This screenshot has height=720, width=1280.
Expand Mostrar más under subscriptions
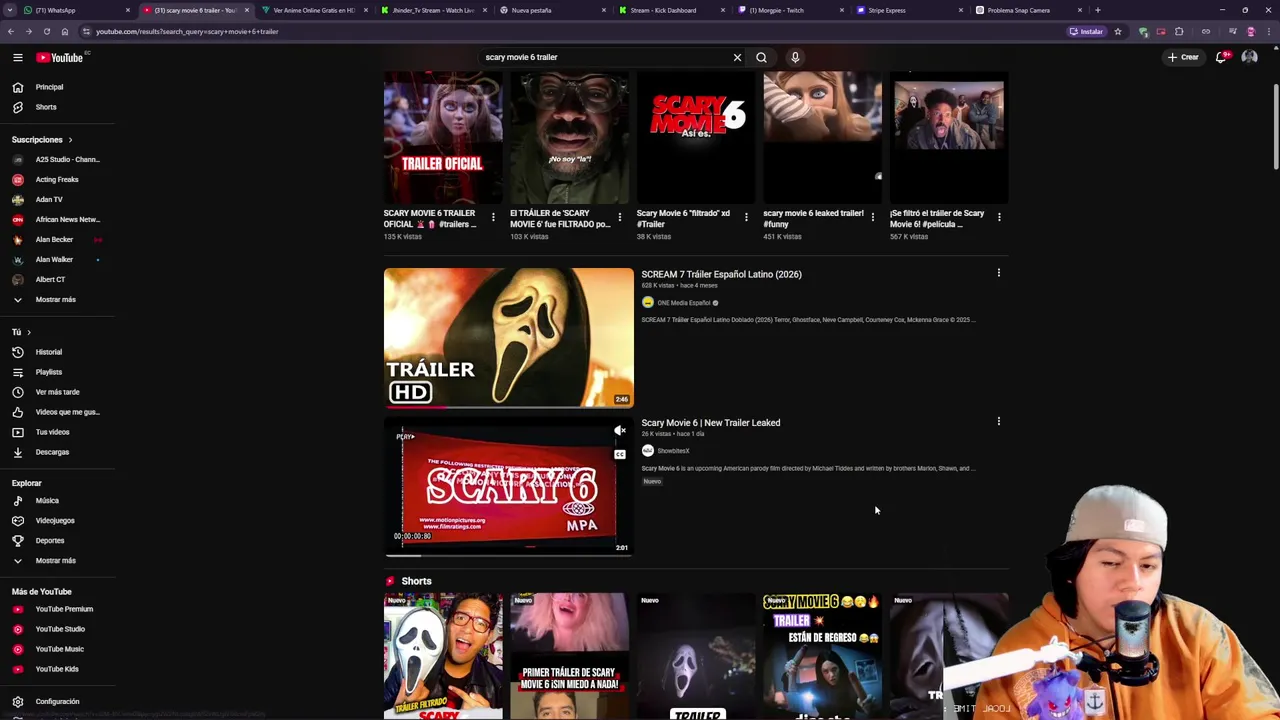(57, 299)
